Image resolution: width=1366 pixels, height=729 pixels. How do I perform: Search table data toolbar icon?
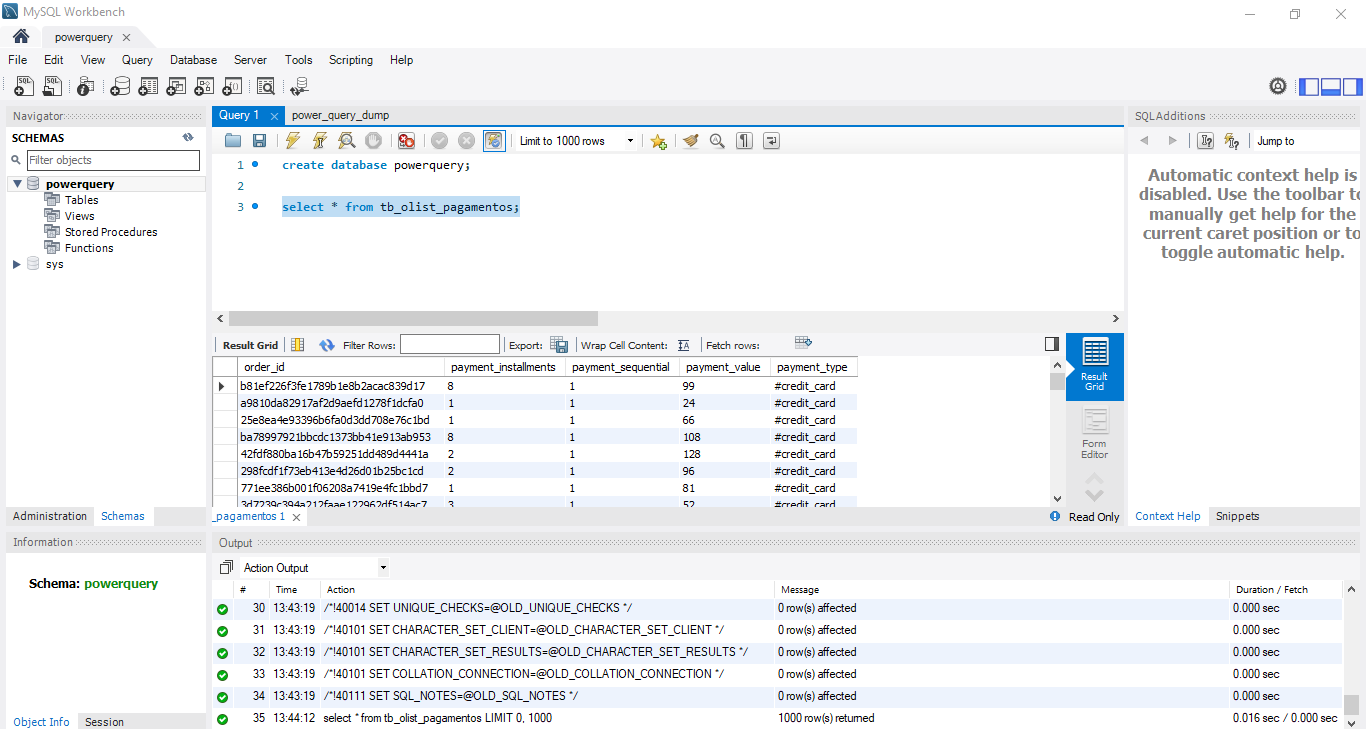[x=265, y=87]
